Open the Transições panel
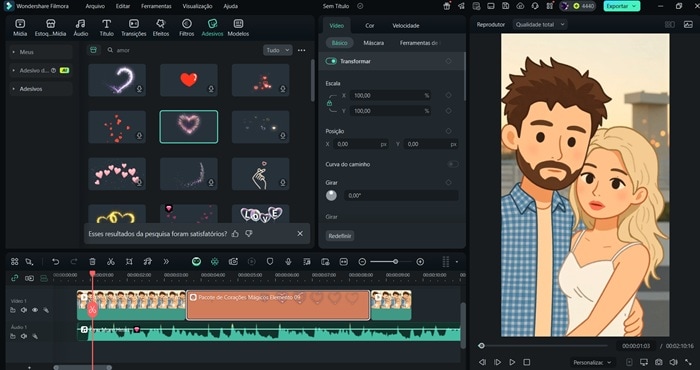Viewport: 700px width, 370px height. click(x=133, y=27)
